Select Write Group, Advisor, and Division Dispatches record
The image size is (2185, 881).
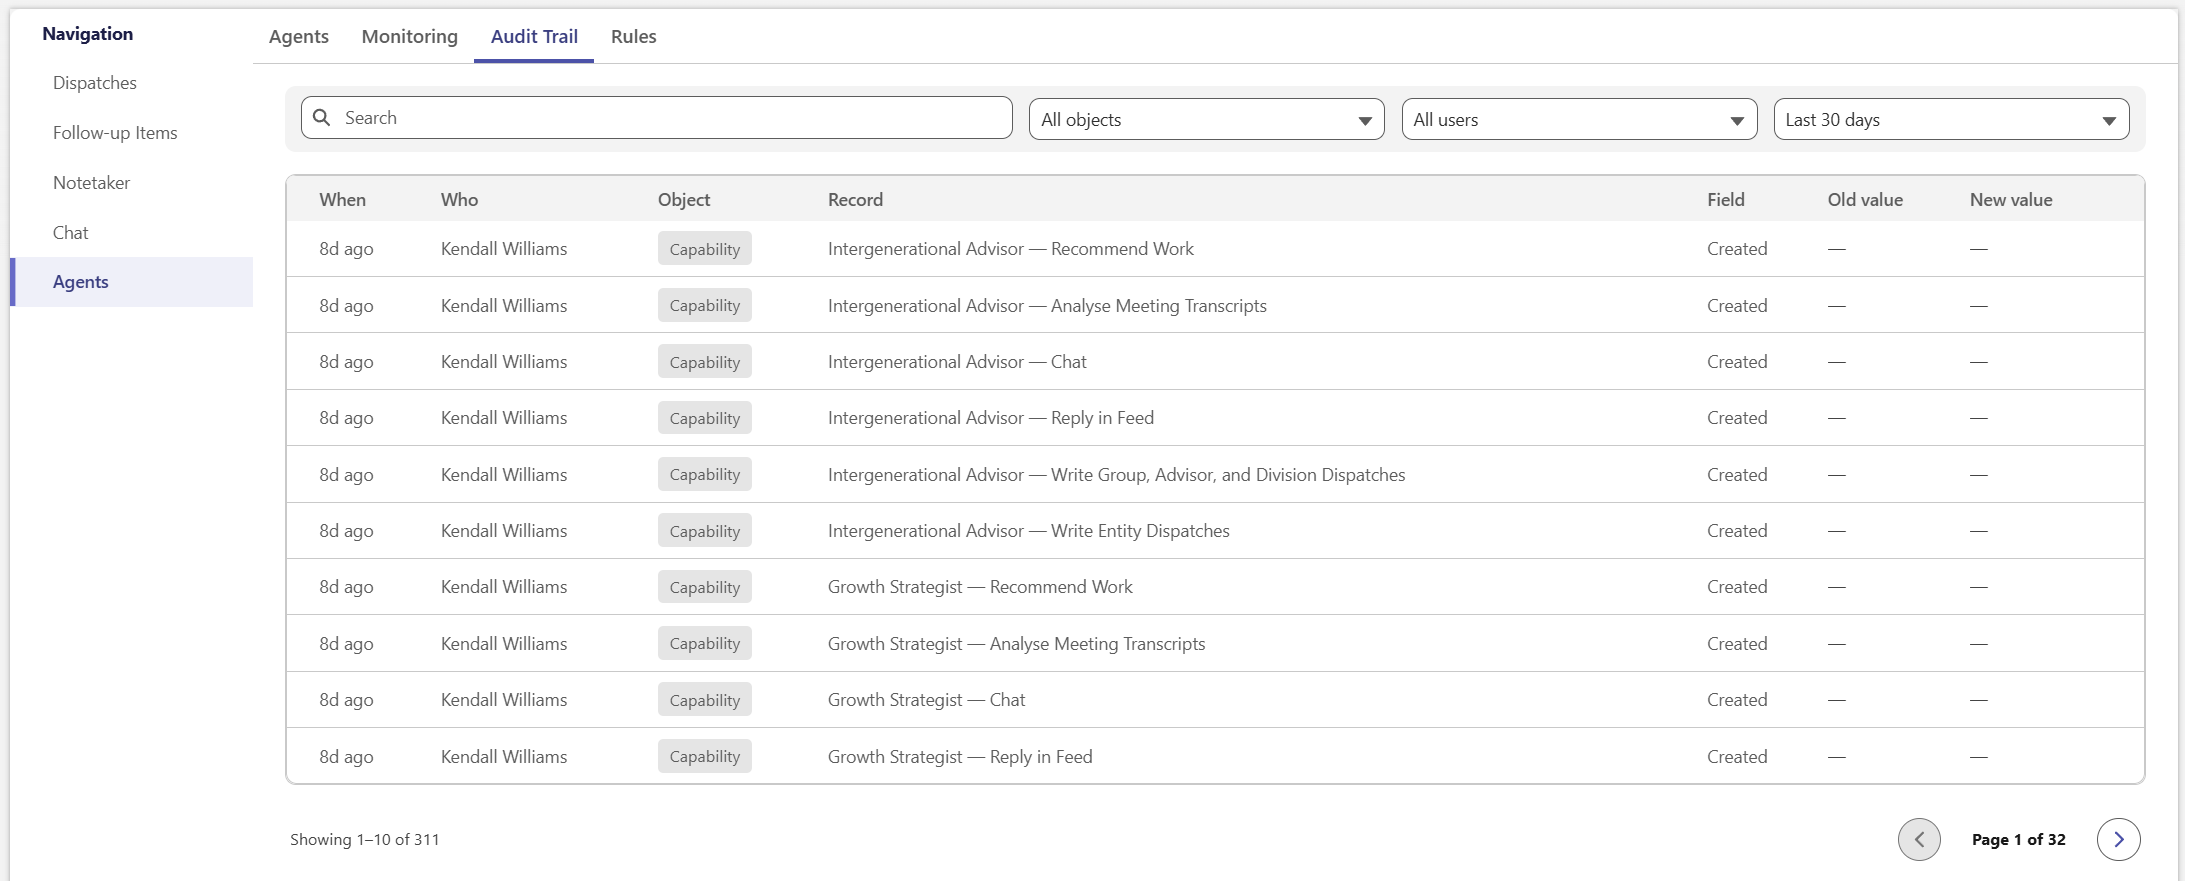point(1117,475)
